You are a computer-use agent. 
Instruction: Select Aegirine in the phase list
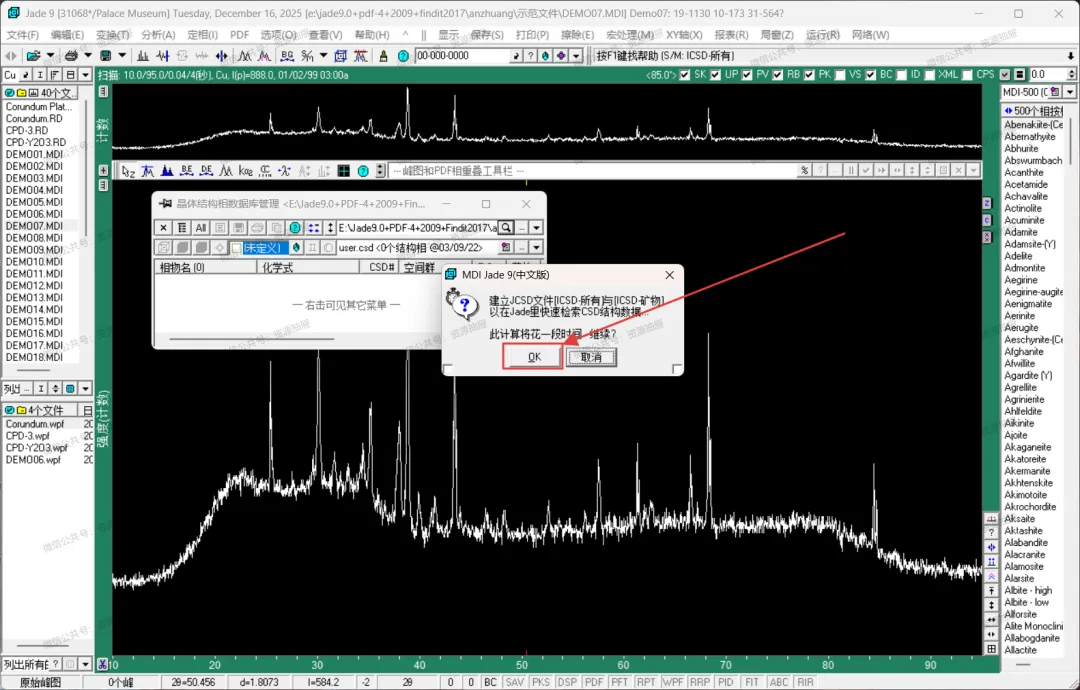pyautogui.click(x=1021, y=280)
